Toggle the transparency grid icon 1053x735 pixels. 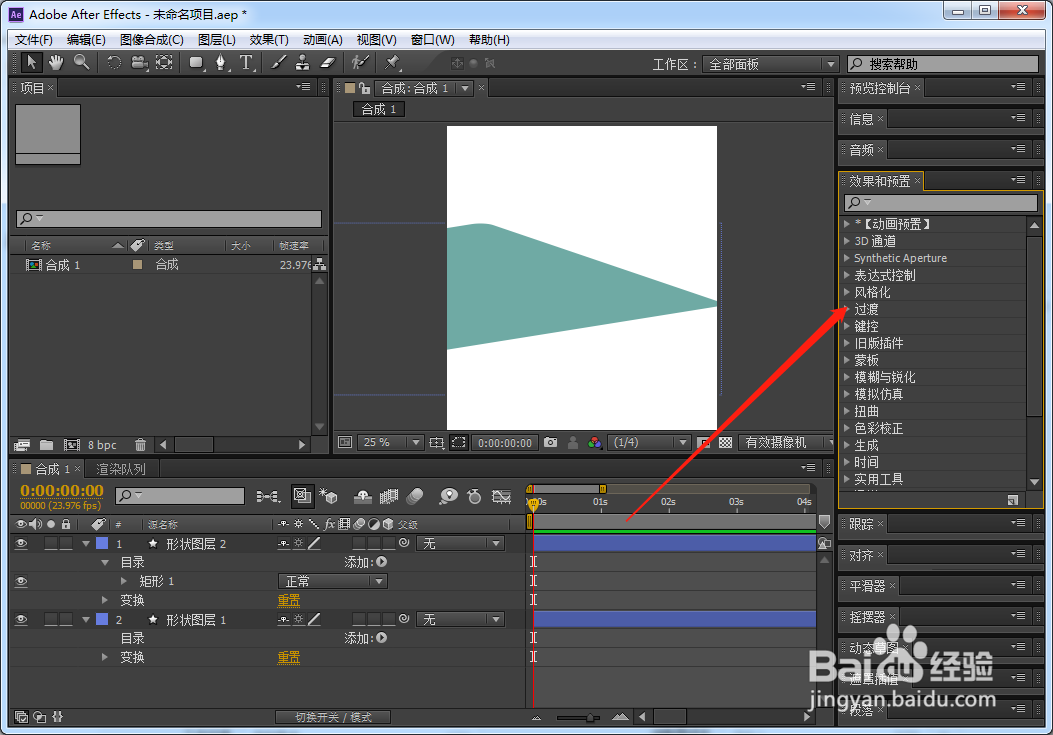725,443
